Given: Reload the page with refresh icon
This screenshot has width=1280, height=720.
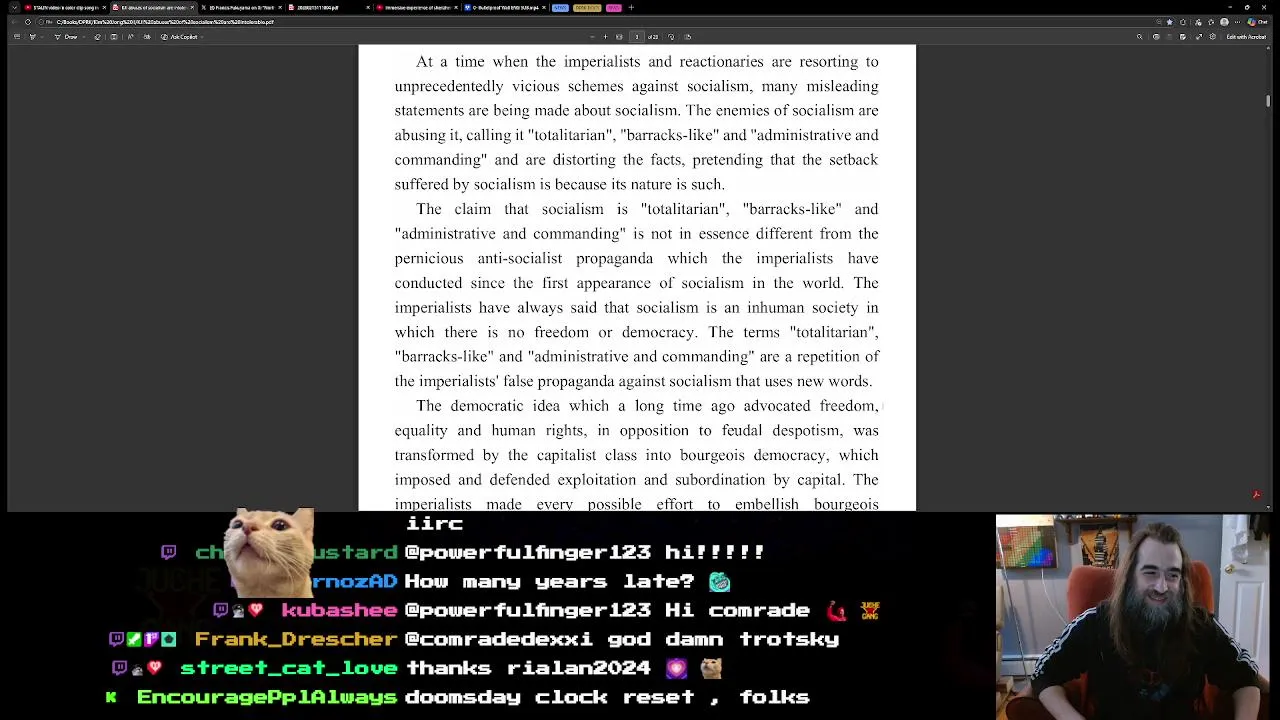Looking at the screenshot, I should [x=27, y=22].
